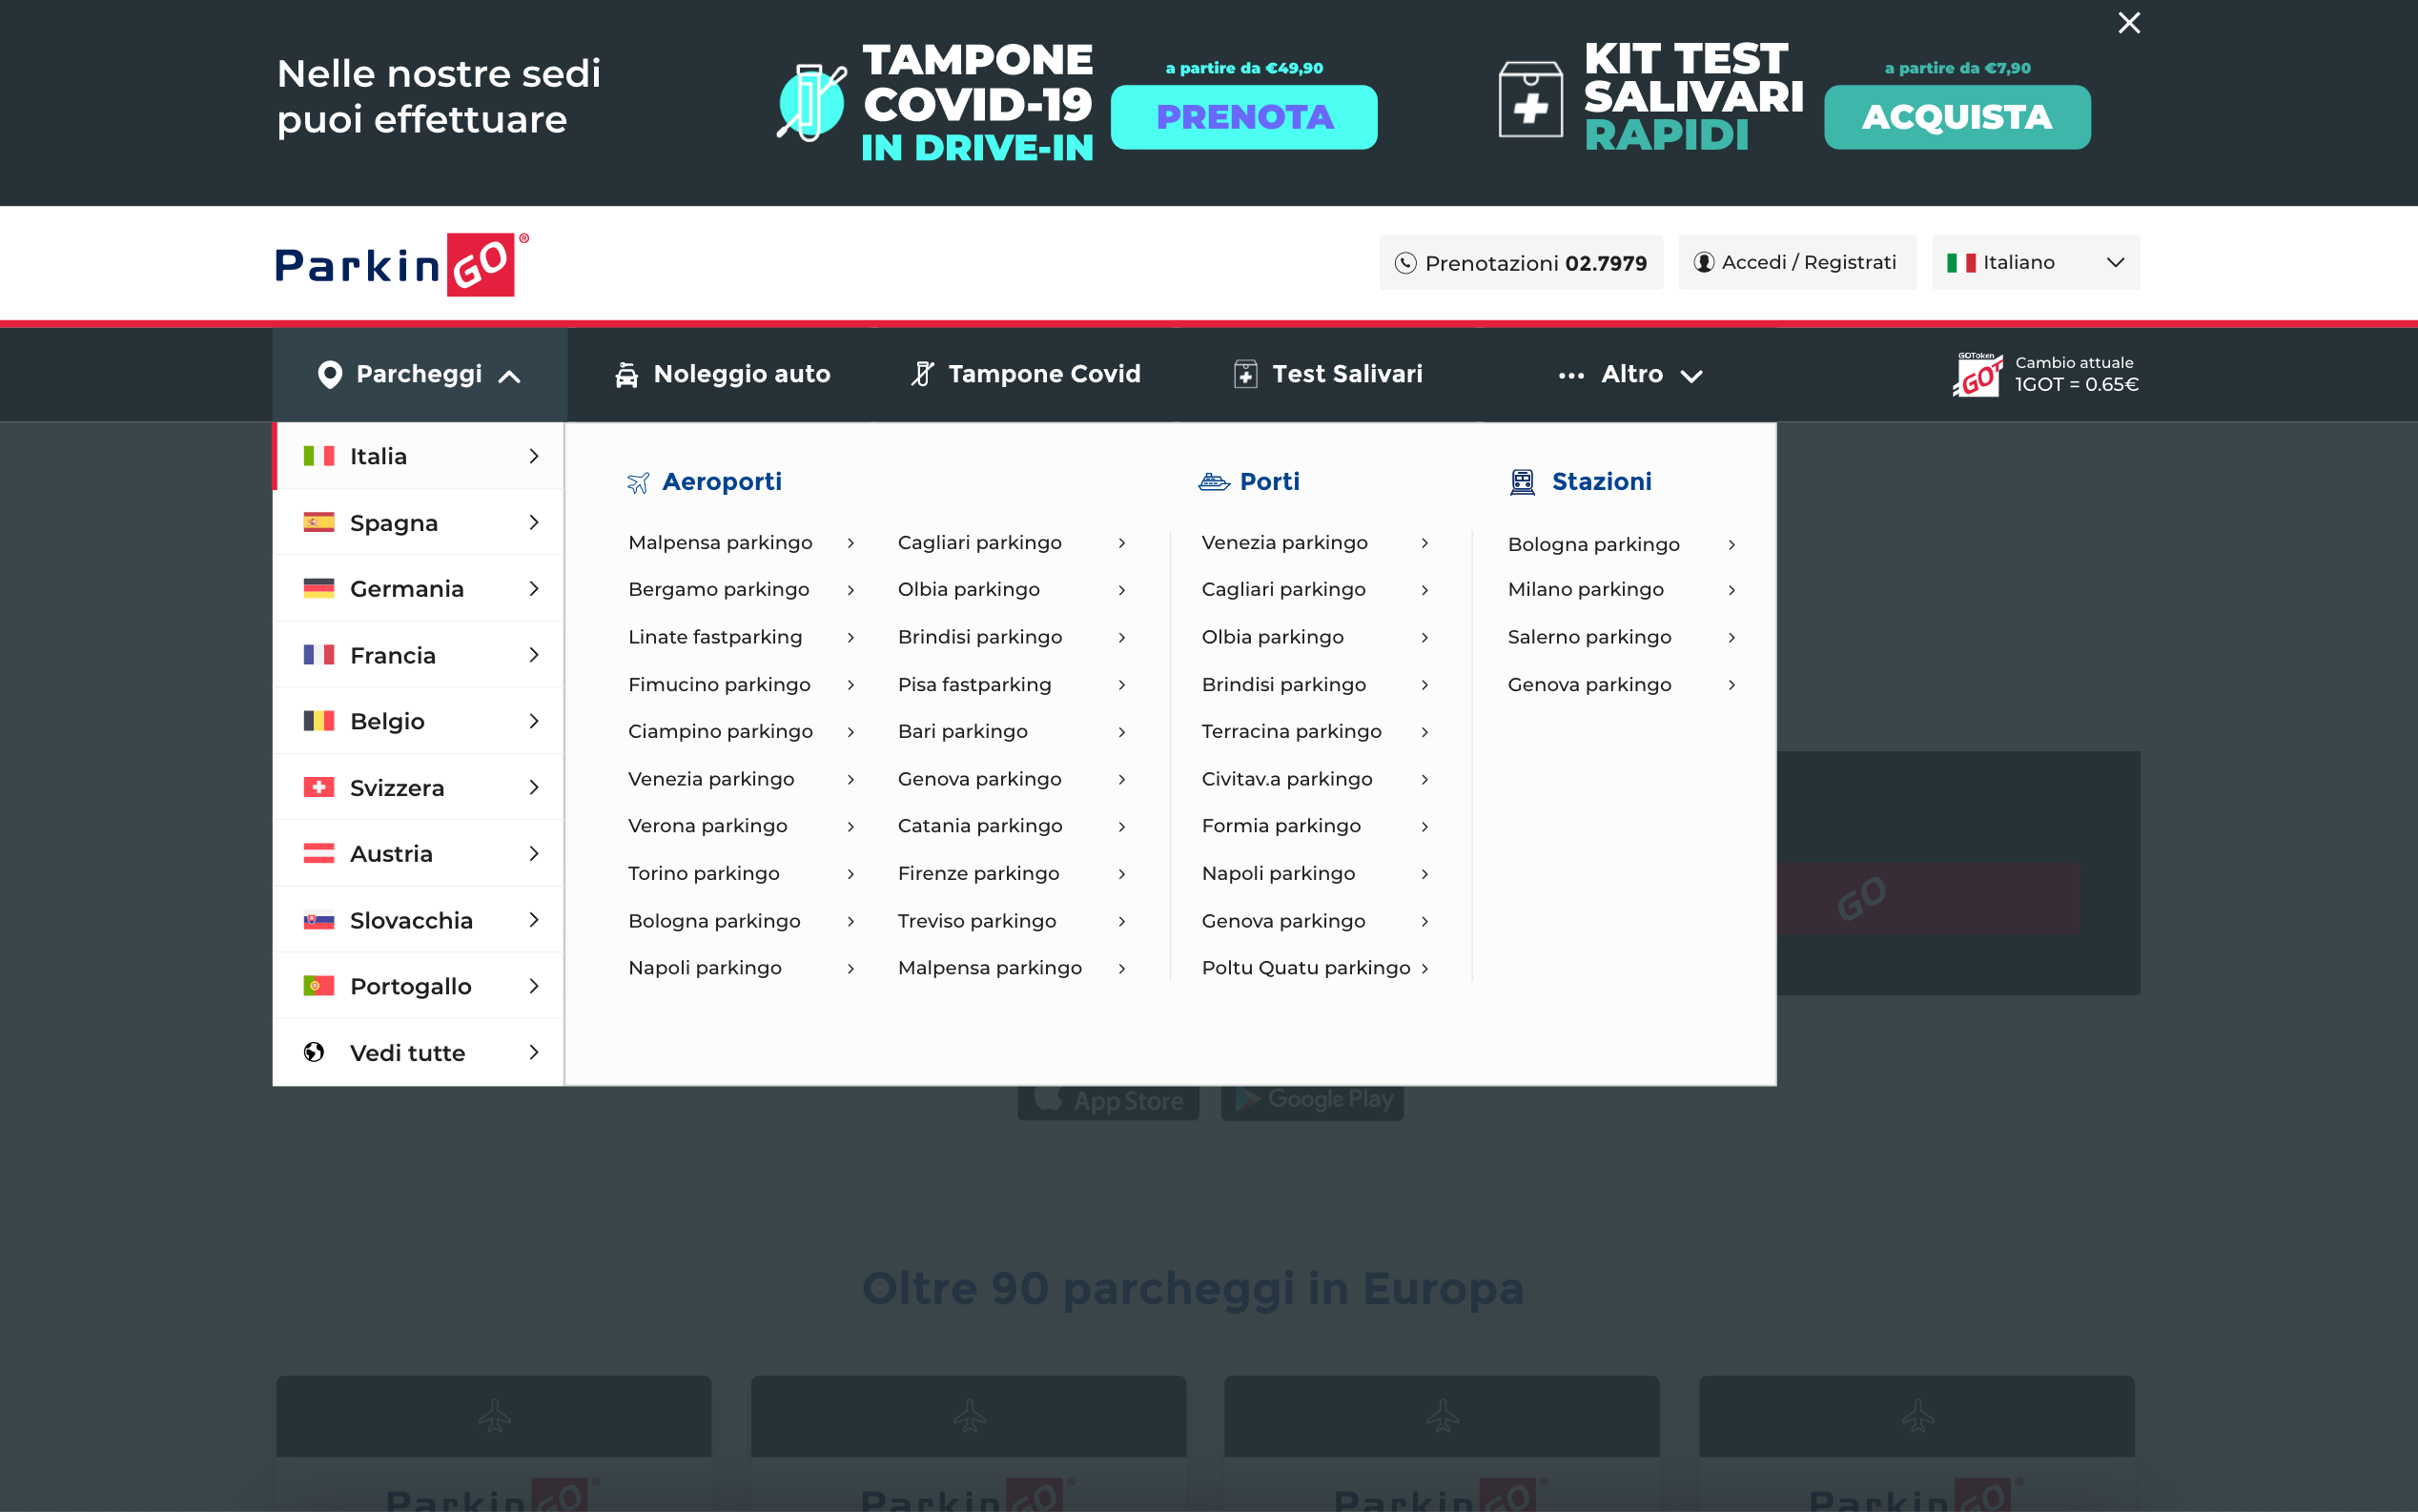Click the swab icon on Tampone Covid

(922, 374)
